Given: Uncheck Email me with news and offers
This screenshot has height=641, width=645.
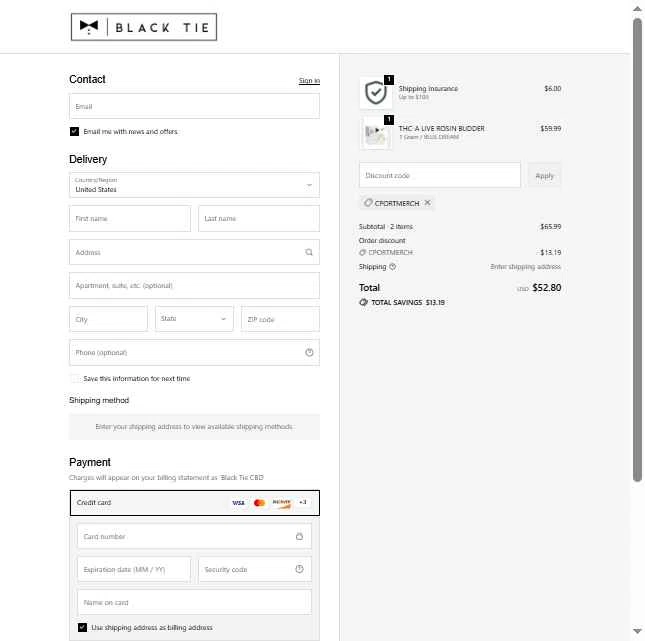Looking at the screenshot, I should 74,132.
